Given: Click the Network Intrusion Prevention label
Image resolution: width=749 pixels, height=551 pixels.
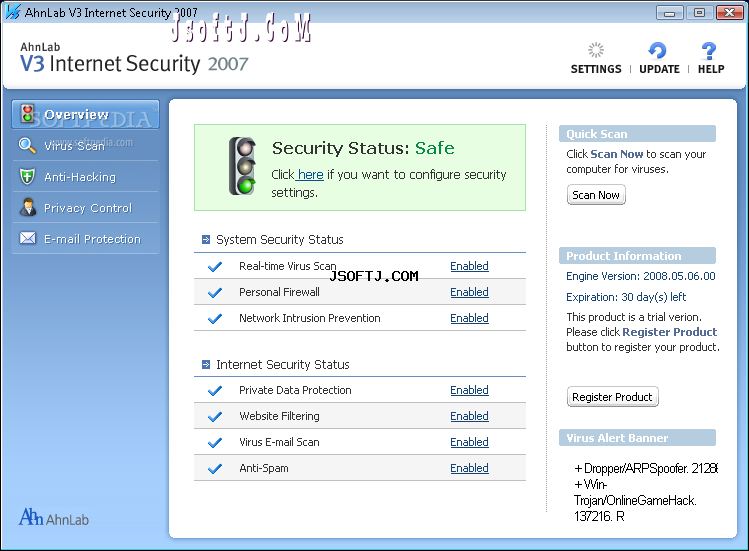Looking at the screenshot, I should point(310,318).
